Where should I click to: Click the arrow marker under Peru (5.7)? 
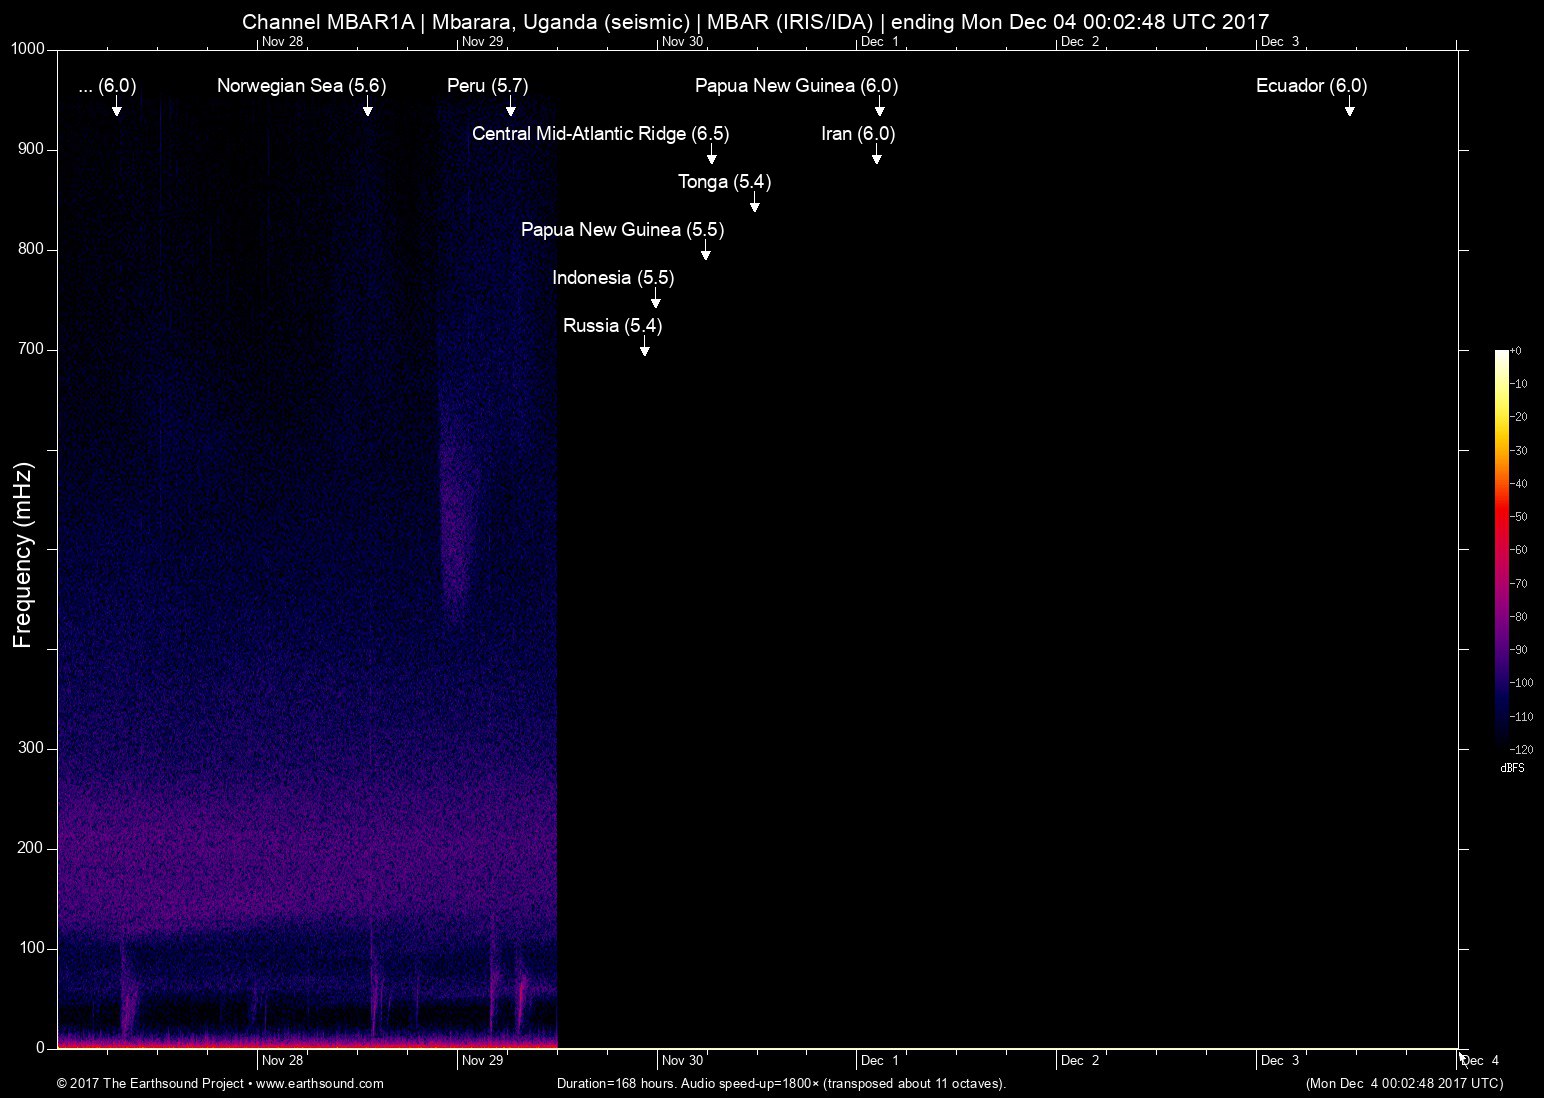pos(510,106)
